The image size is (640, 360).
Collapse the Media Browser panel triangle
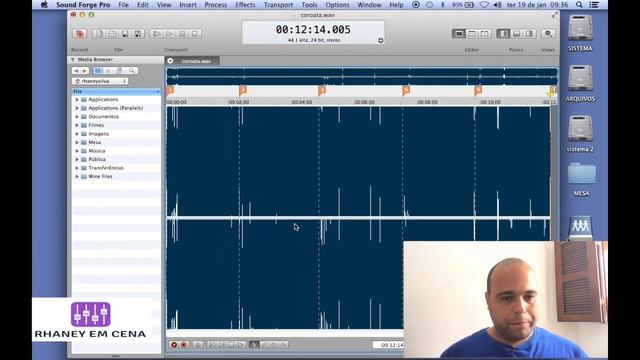click(73, 60)
